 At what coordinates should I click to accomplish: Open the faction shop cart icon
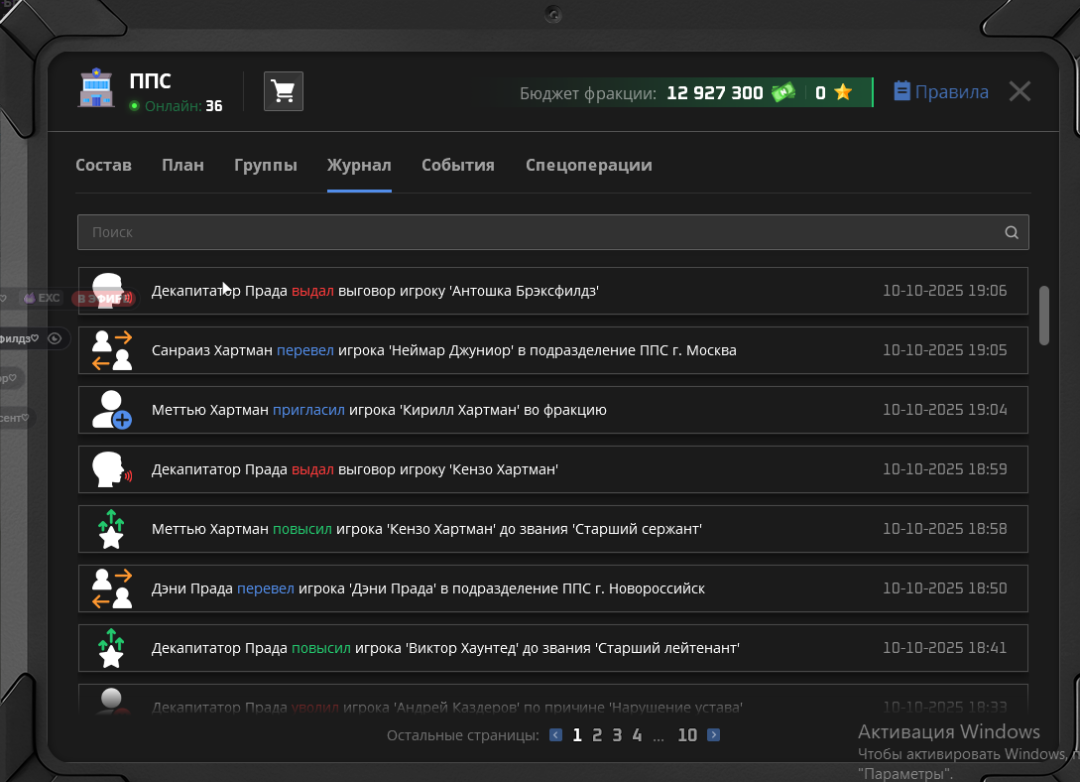(283, 92)
